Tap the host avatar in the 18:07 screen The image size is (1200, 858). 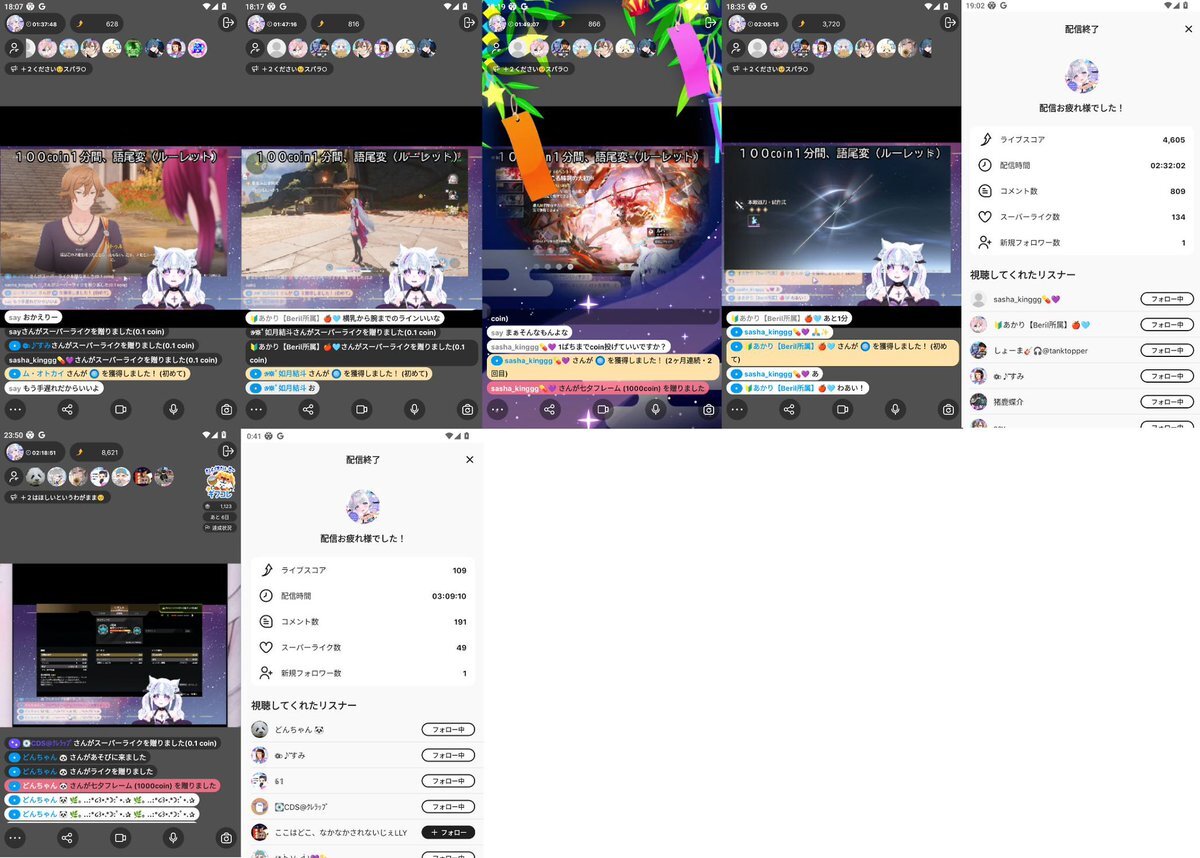point(15,23)
